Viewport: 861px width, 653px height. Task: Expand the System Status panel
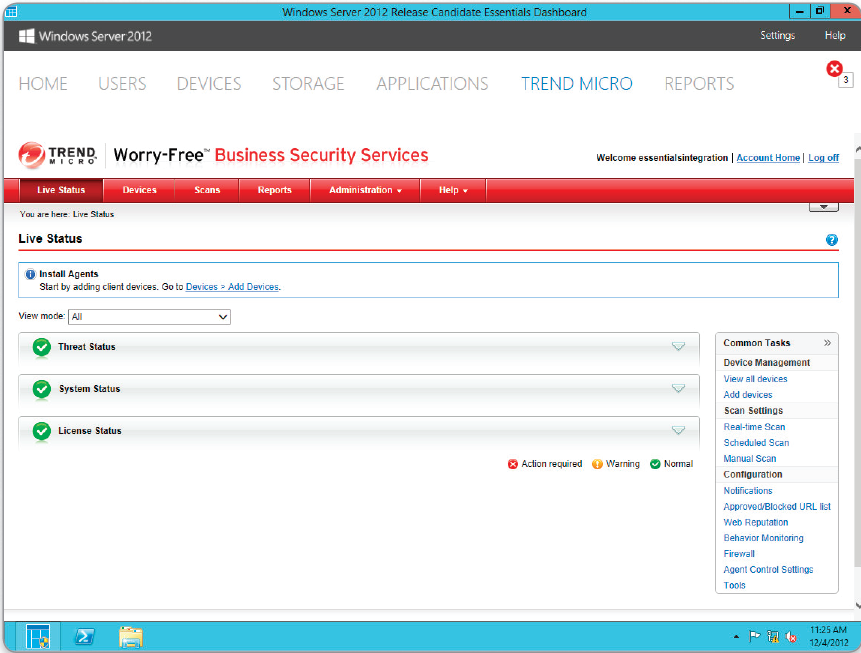click(678, 388)
